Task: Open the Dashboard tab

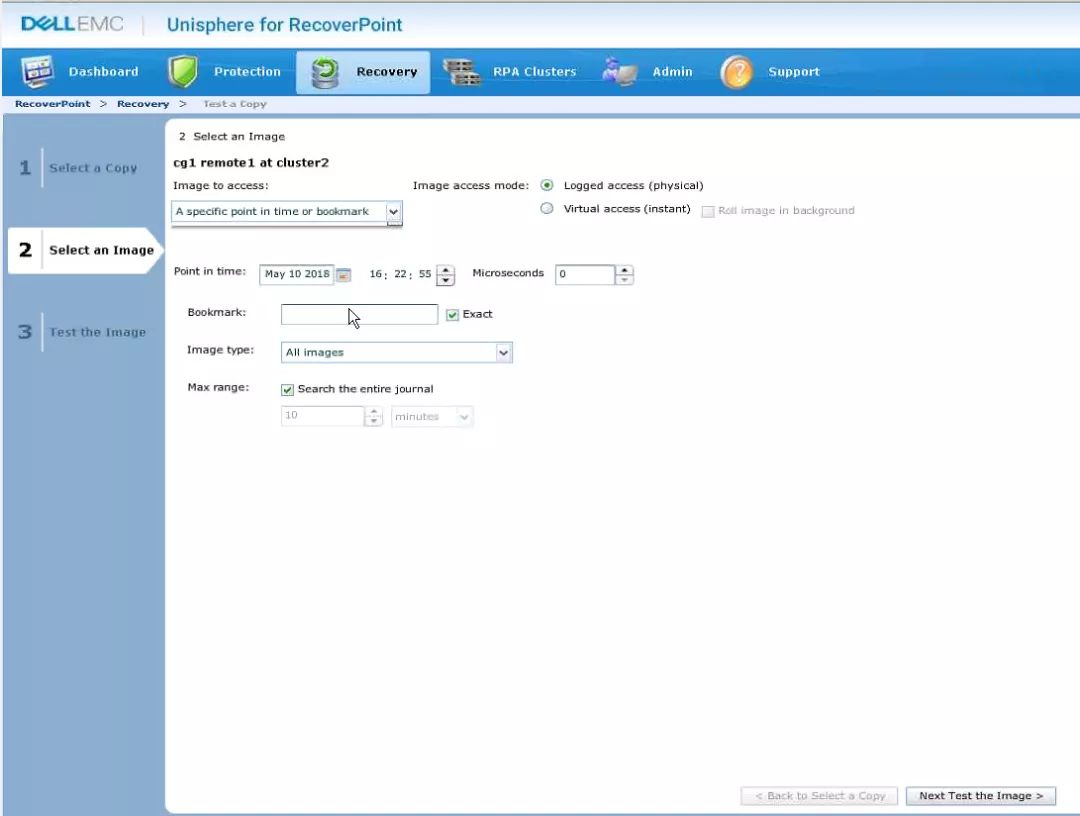Action: coord(81,72)
